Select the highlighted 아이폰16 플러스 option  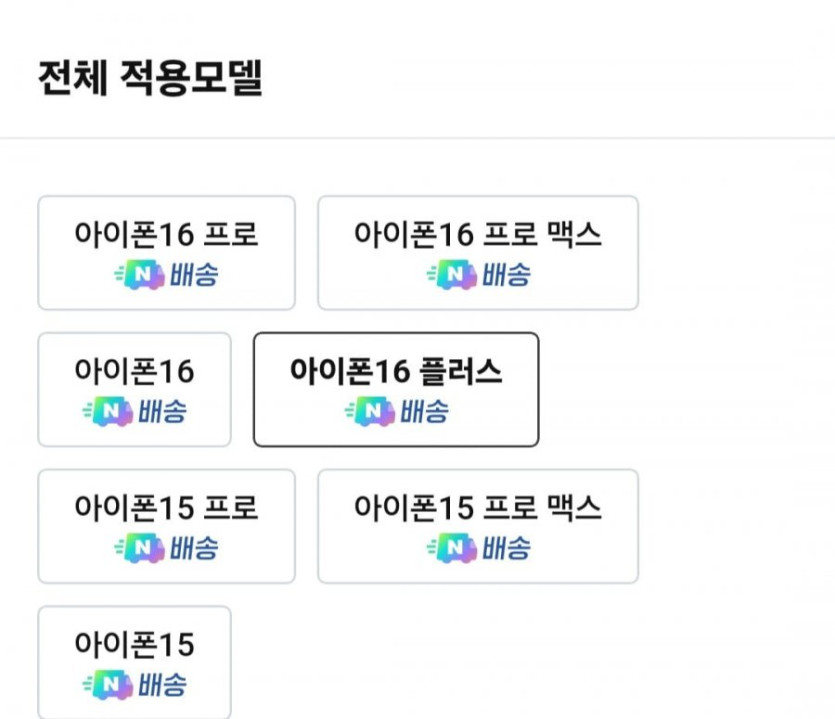pyautogui.click(x=396, y=372)
